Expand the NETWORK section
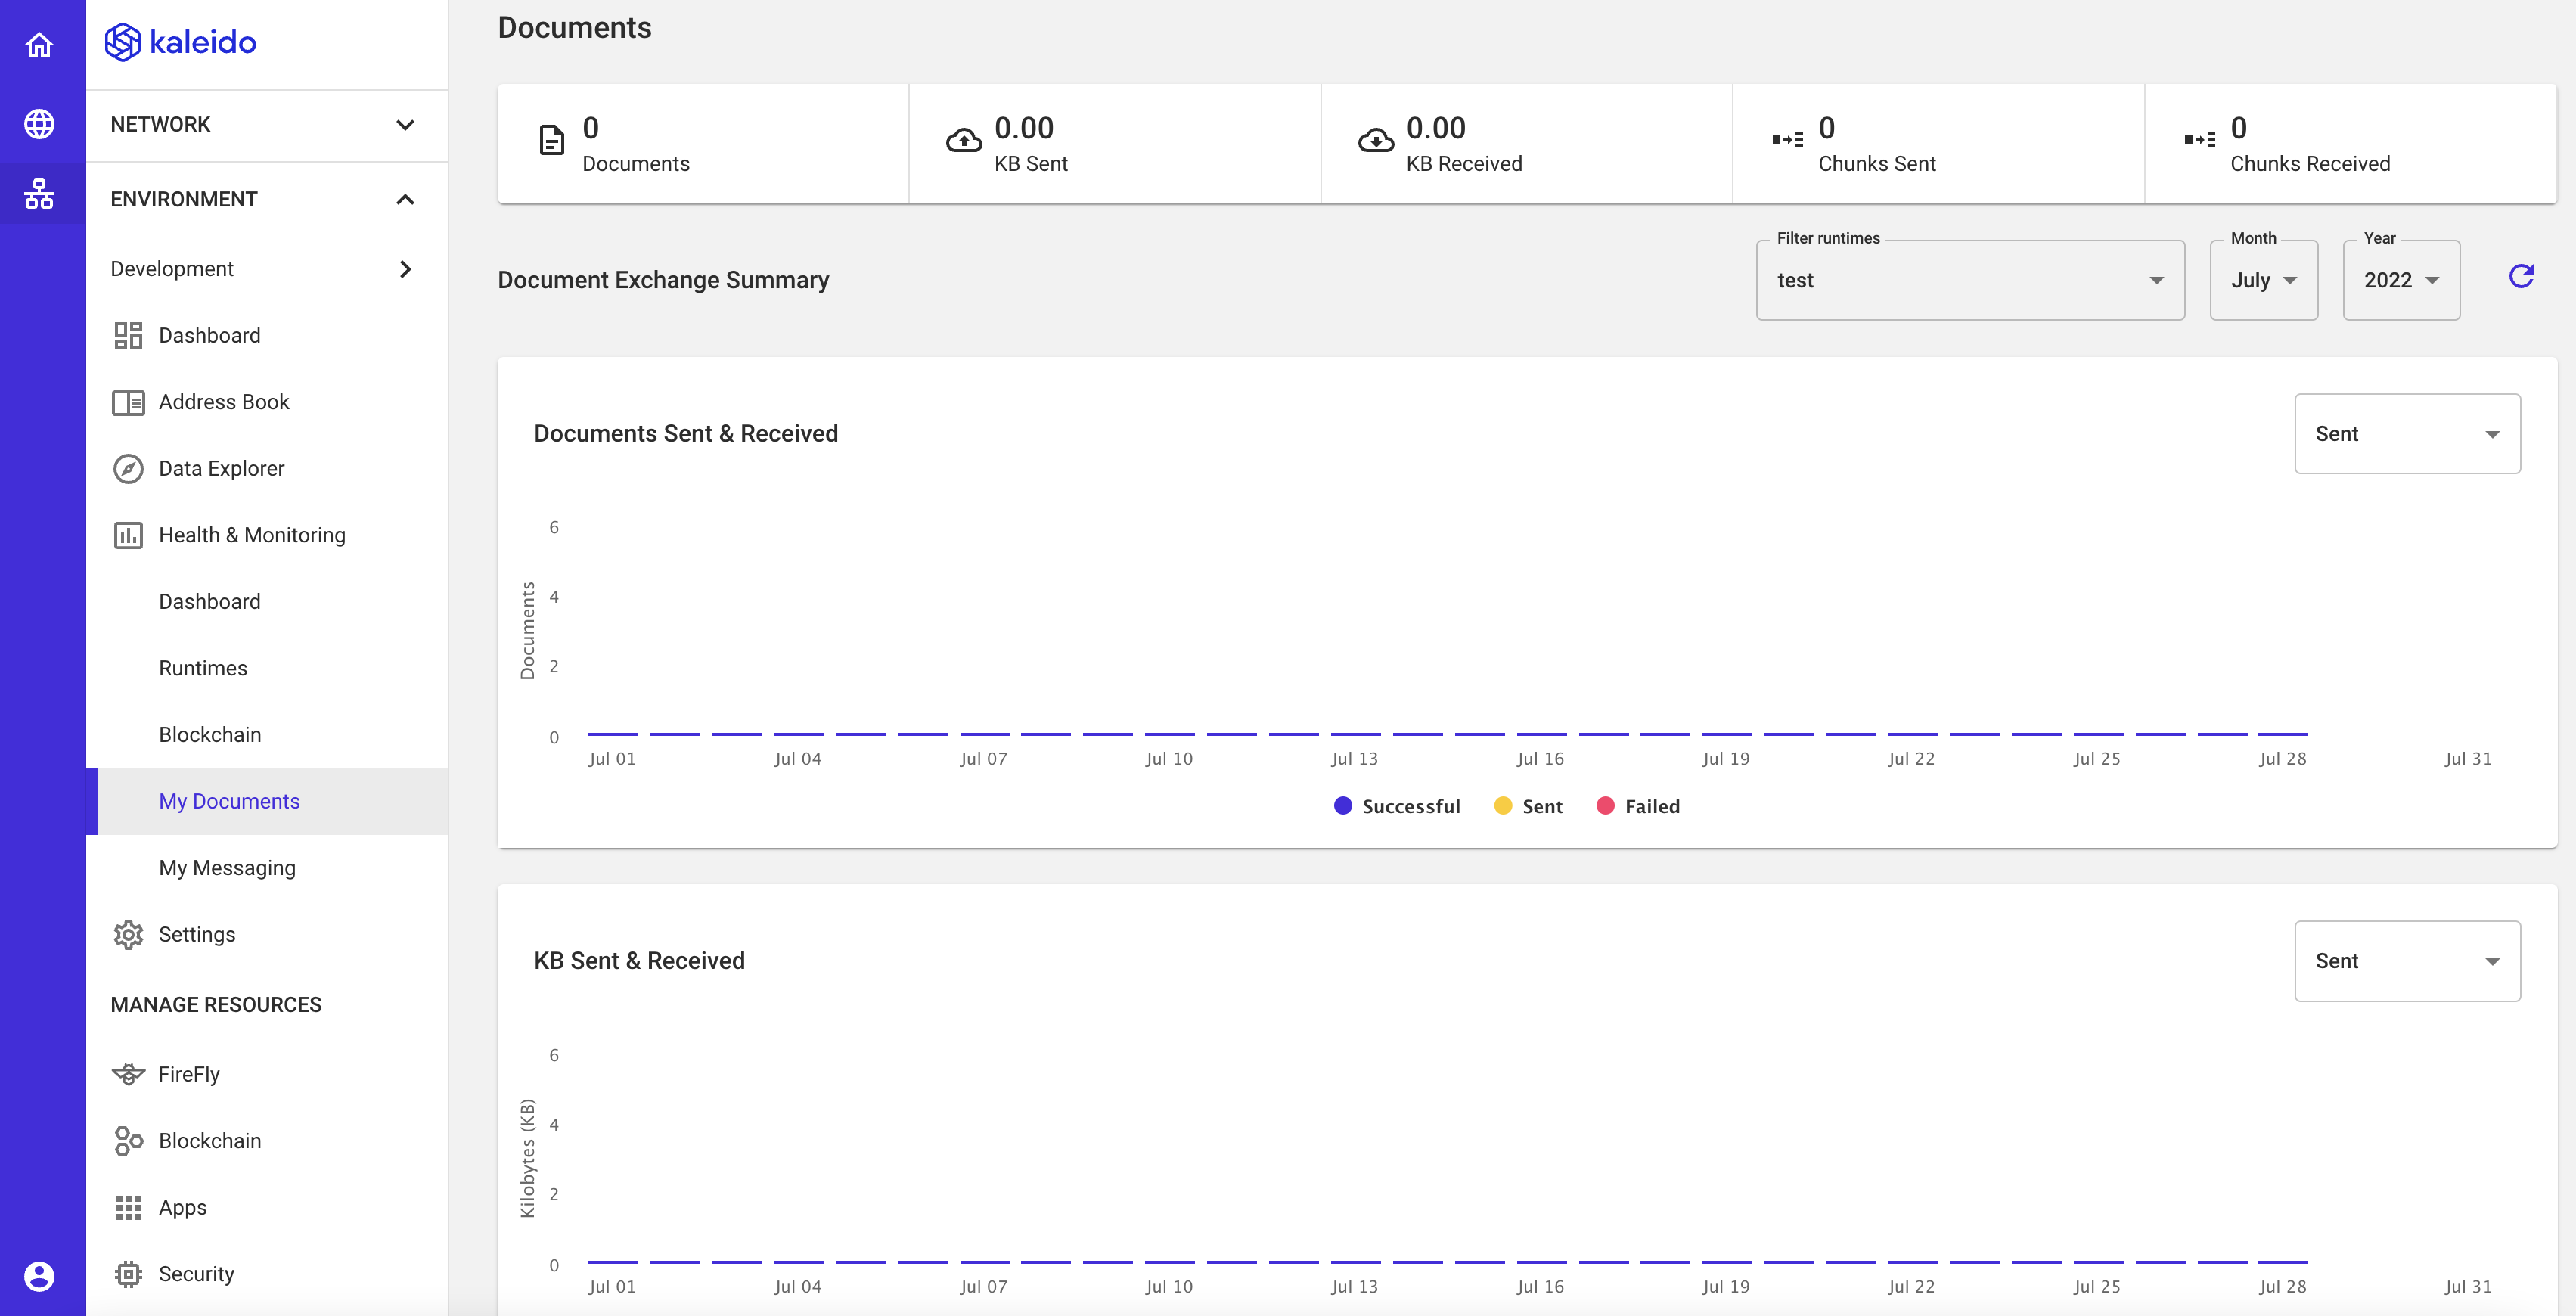Viewport: 2576px width, 1316px height. tap(267, 125)
